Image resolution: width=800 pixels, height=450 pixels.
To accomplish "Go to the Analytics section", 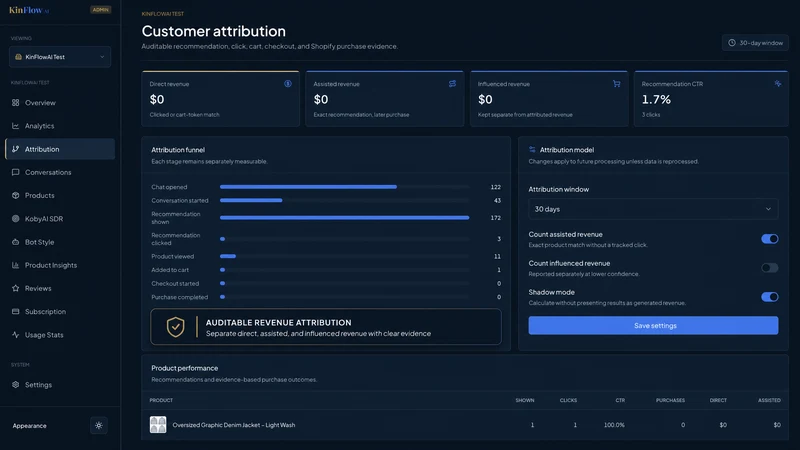I will click(60, 126).
